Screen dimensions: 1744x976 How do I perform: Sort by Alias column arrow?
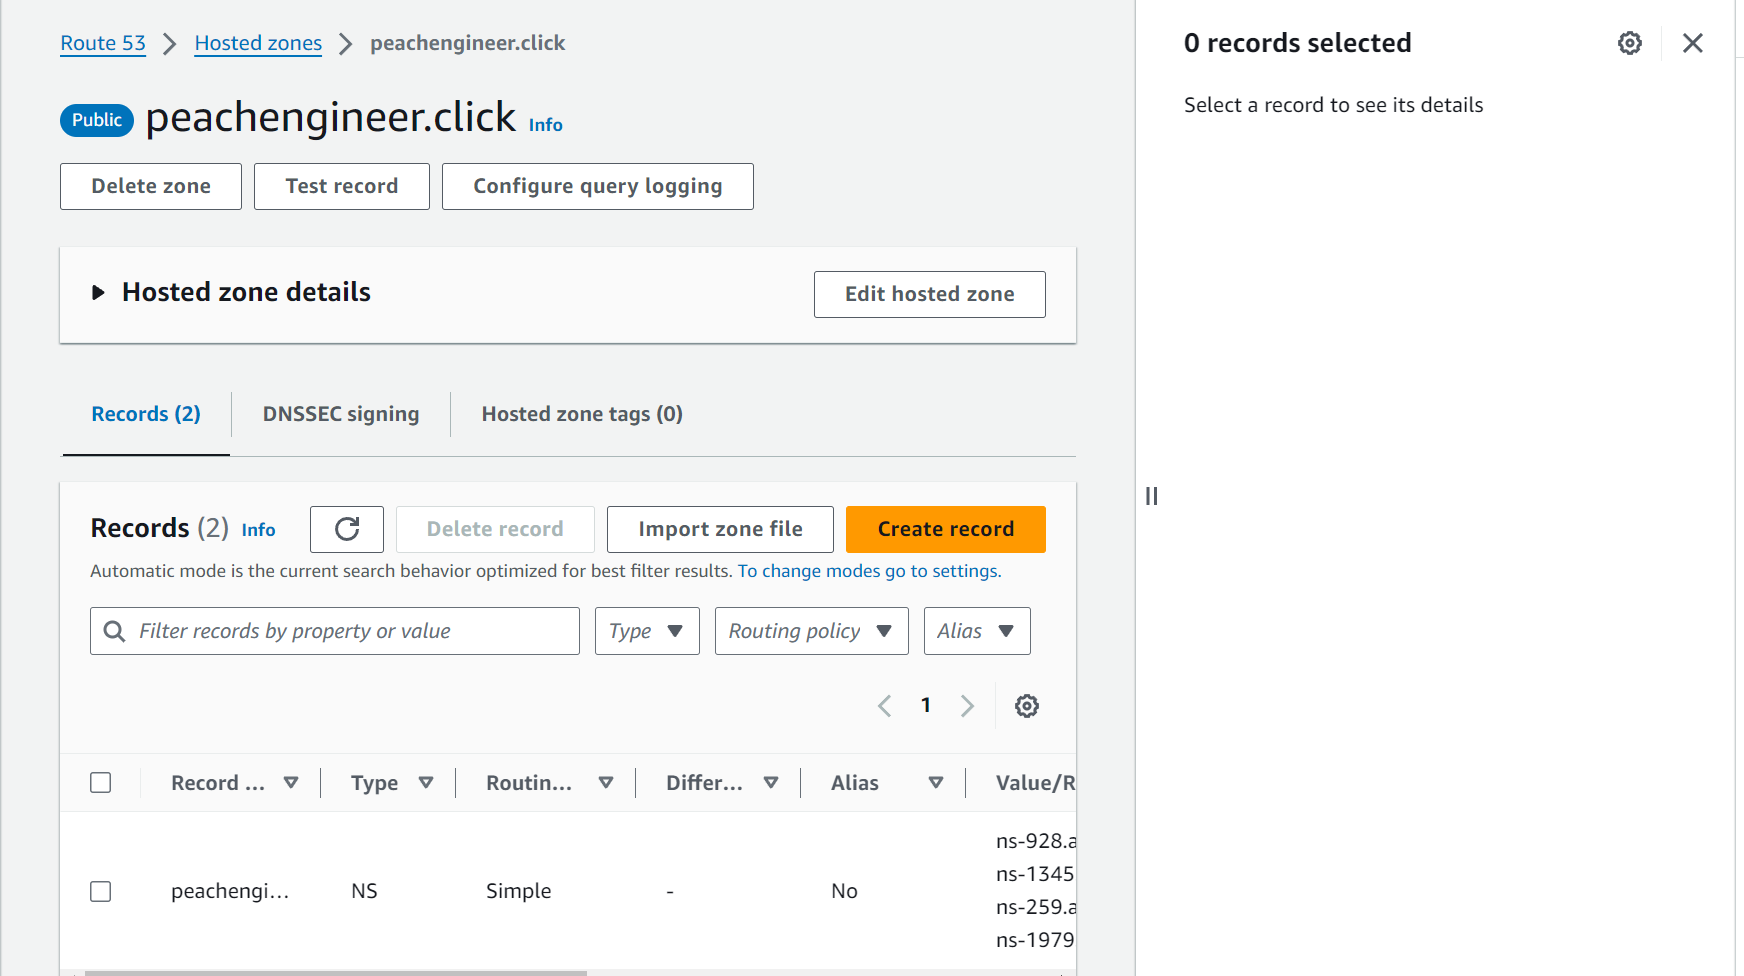tap(936, 783)
